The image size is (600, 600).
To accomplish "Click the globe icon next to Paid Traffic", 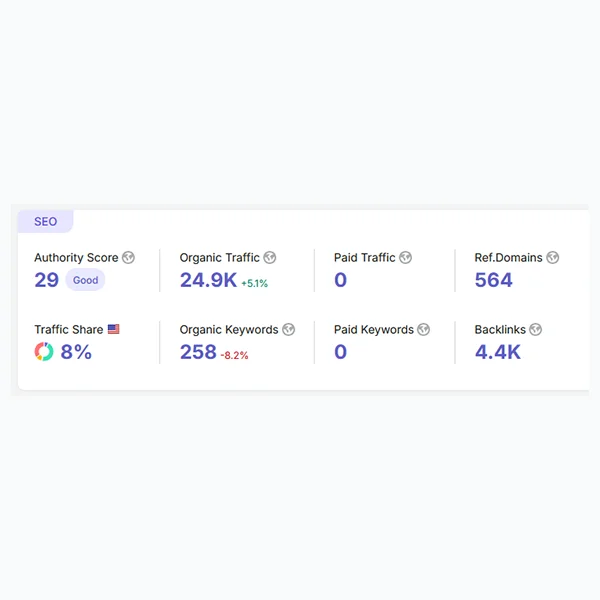I will (x=405, y=258).
